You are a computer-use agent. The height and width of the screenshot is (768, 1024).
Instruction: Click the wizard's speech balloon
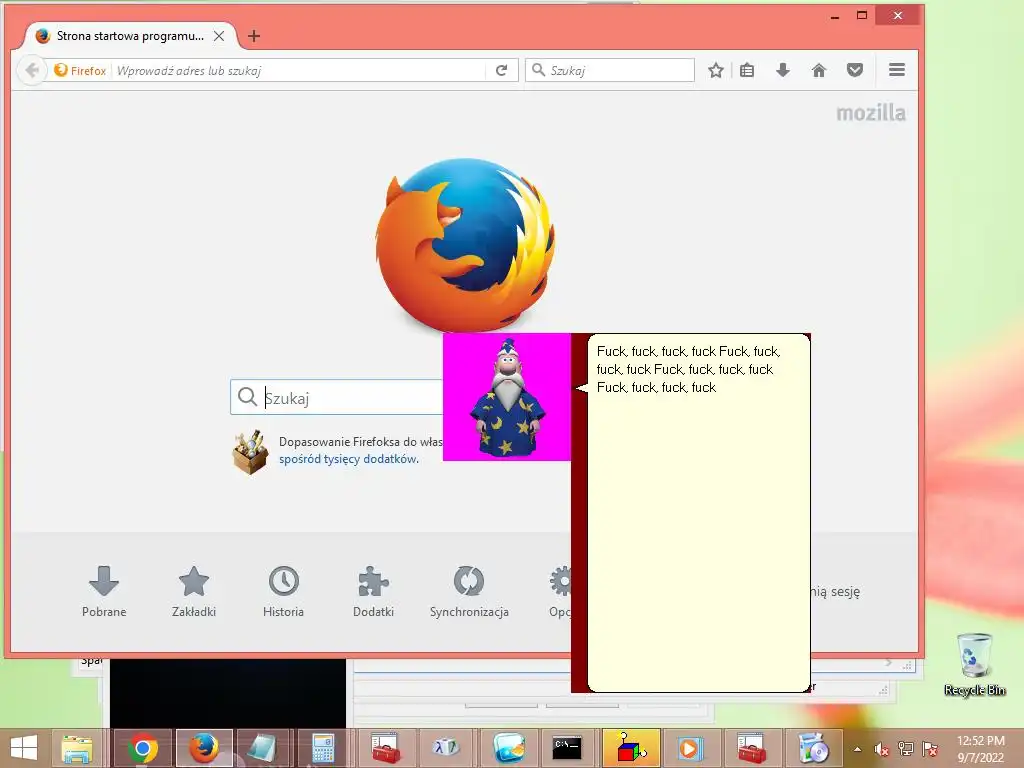pos(699,513)
